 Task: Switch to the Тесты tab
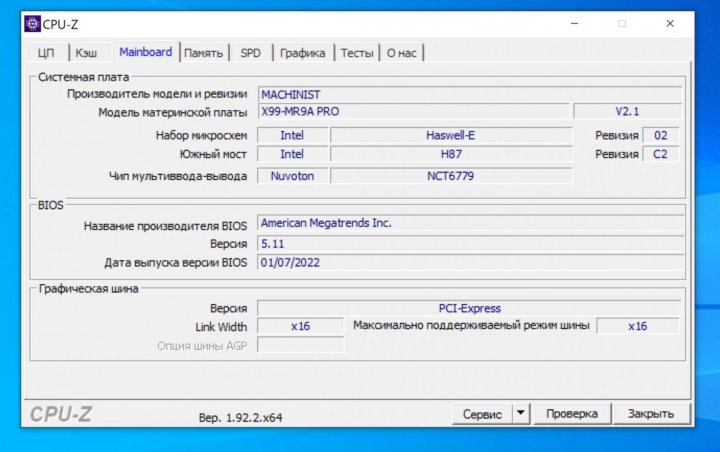coord(357,53)
